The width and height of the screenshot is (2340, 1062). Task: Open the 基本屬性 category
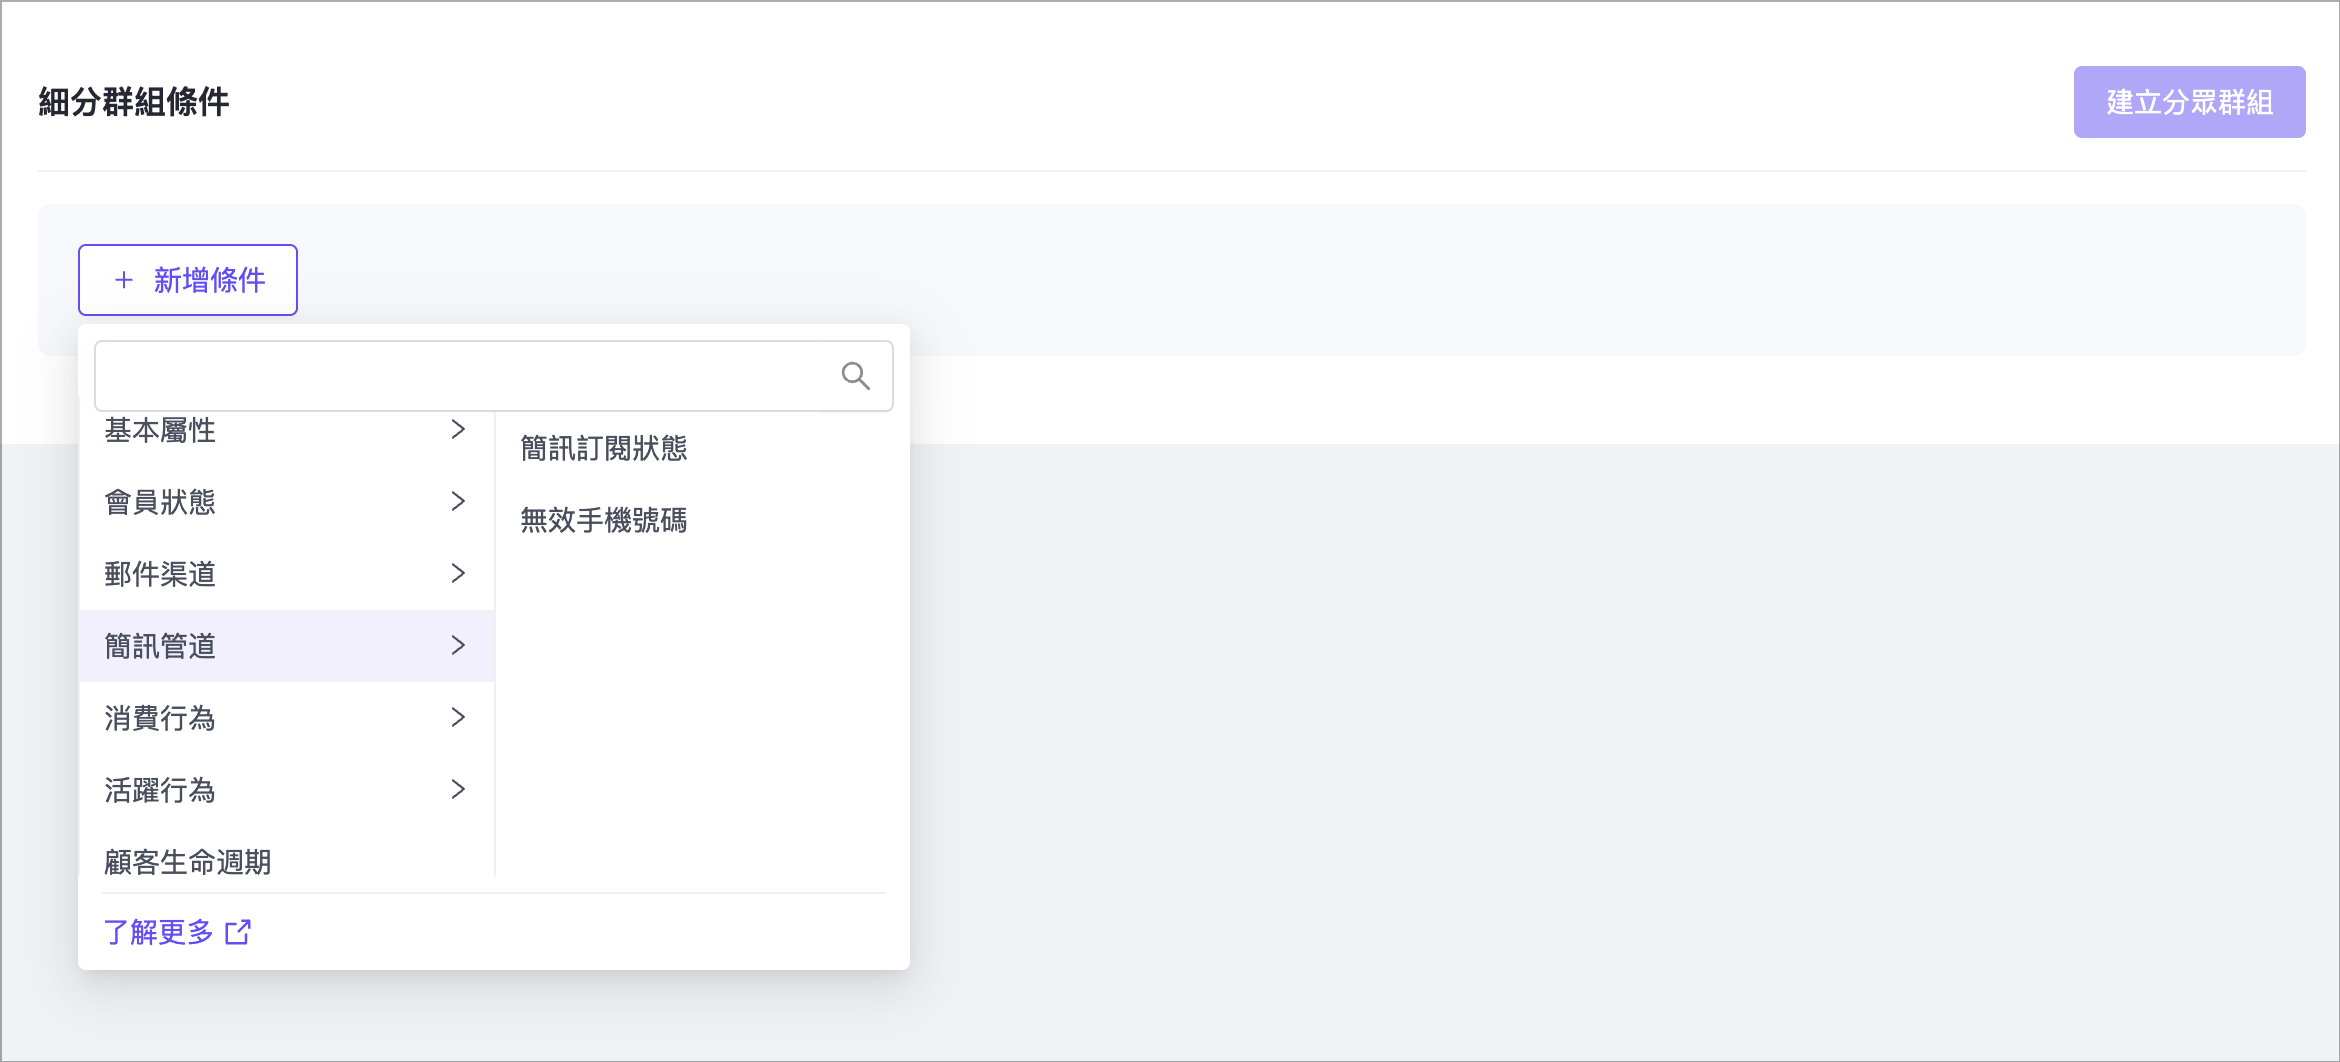point(160,431)
